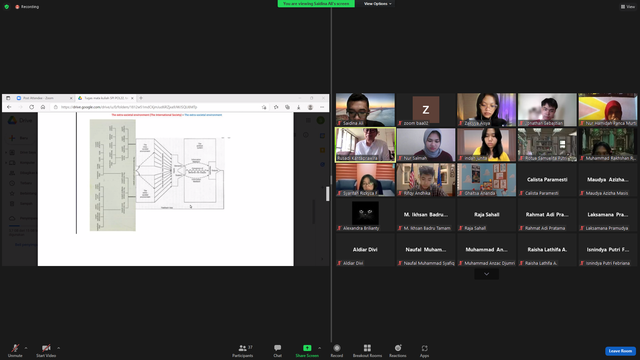Select Saidina Ali's video tile

pos(365,109)
